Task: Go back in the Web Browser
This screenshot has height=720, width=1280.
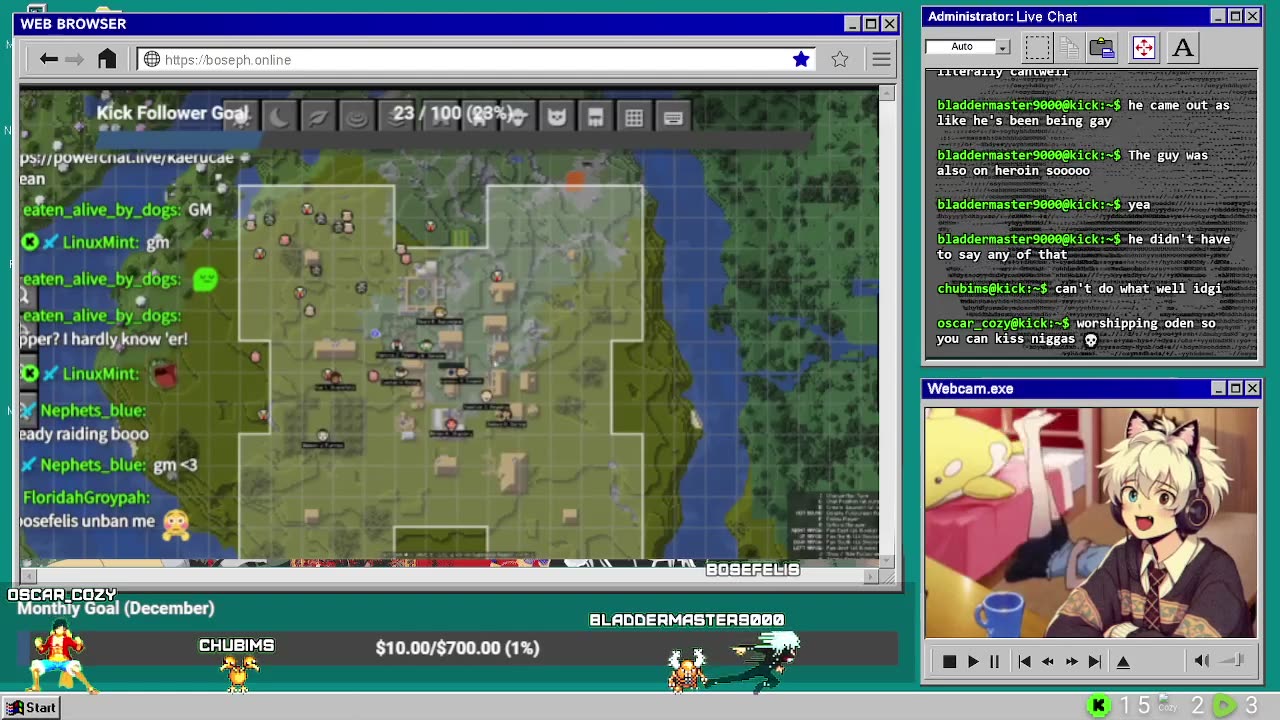Action: (48, 60)
